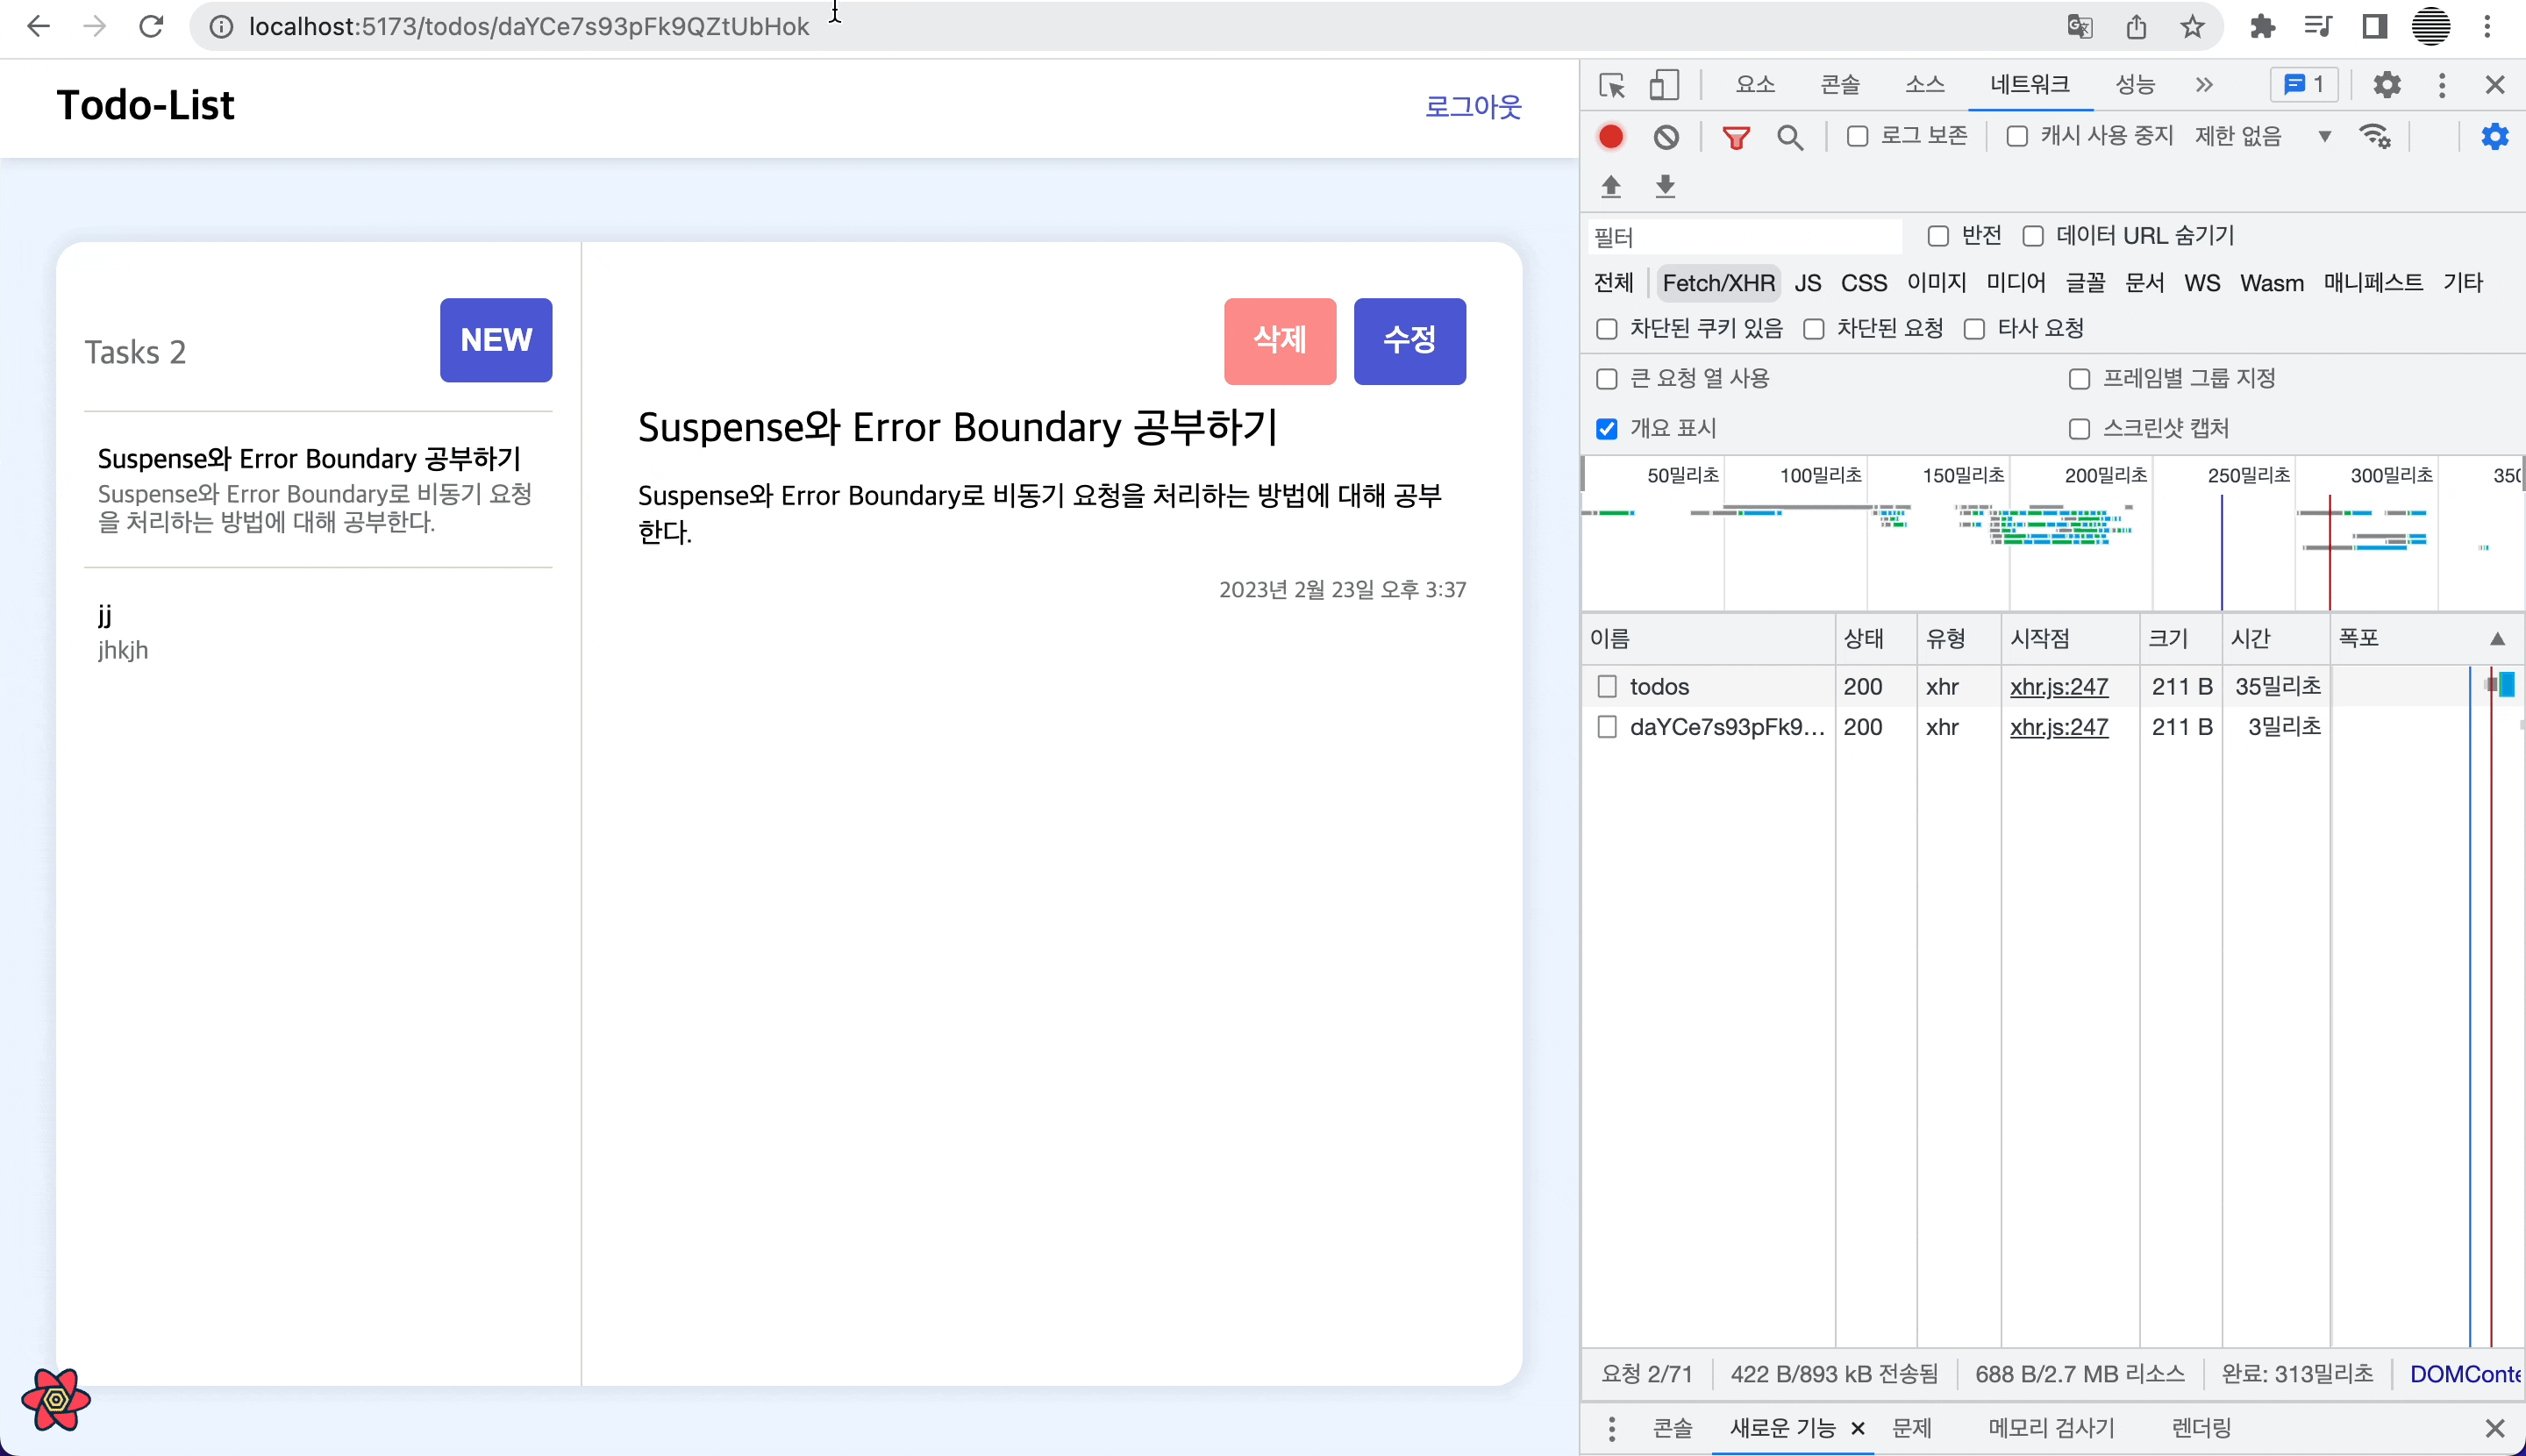Open the issues badge showing 1

pyautogui.click(x=2304, y=85)
